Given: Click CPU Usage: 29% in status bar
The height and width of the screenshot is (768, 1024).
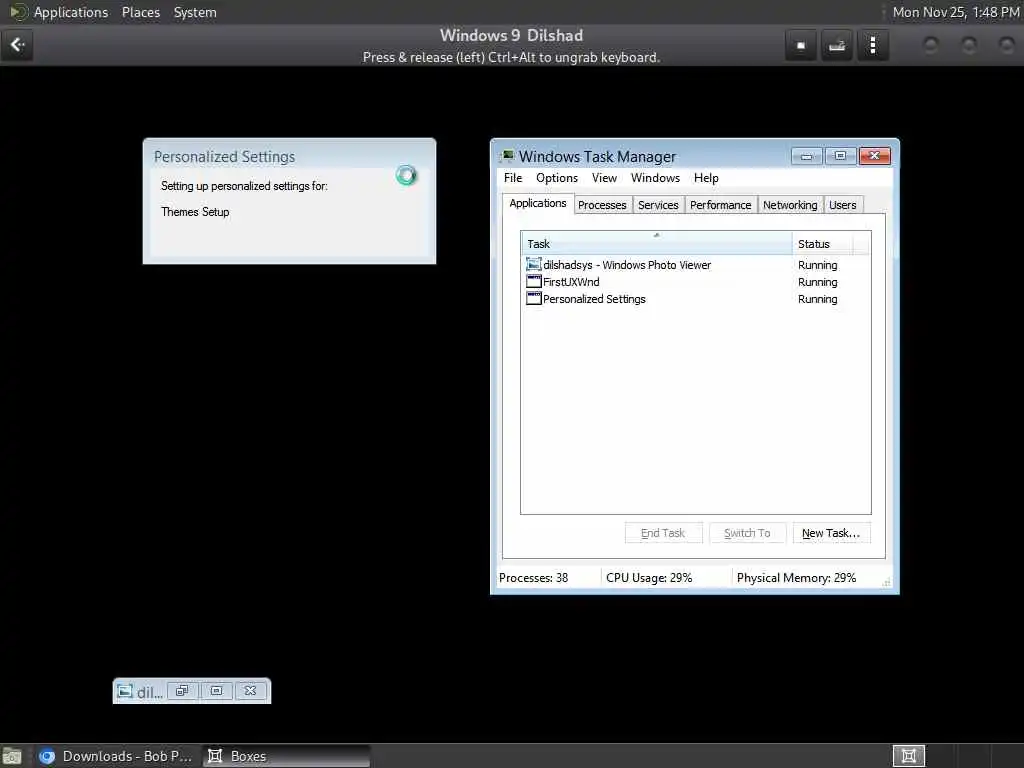Looking at the screenshot, I should 648,577.
